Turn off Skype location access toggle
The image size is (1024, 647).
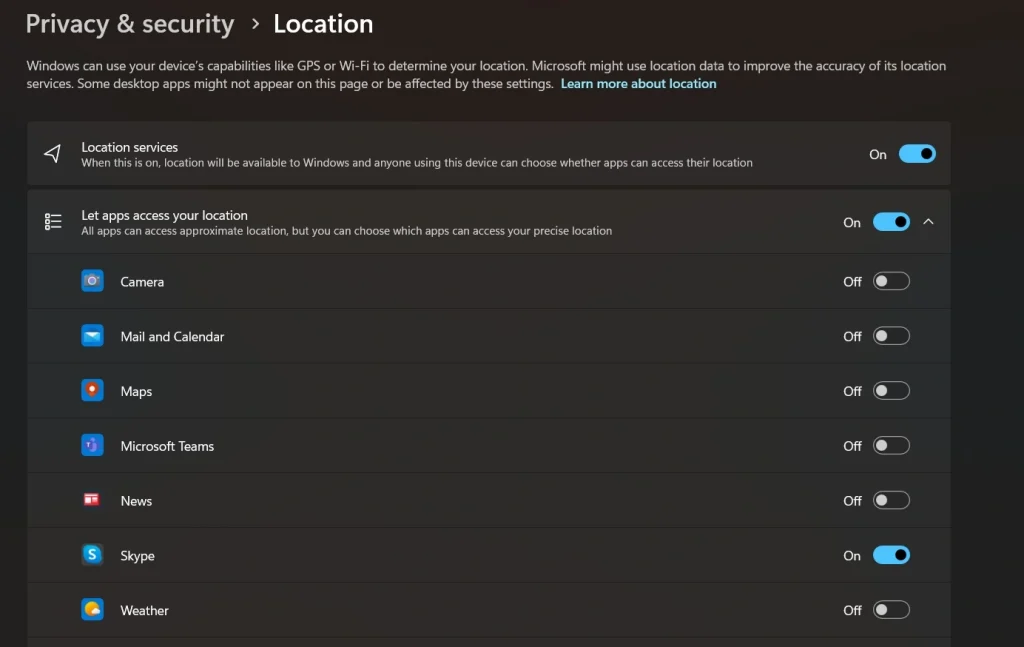point(891,555)
